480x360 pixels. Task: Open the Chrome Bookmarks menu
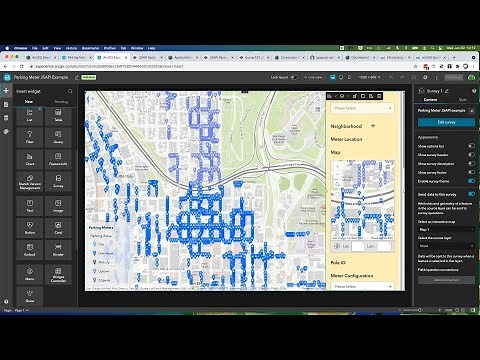[90, 48]
